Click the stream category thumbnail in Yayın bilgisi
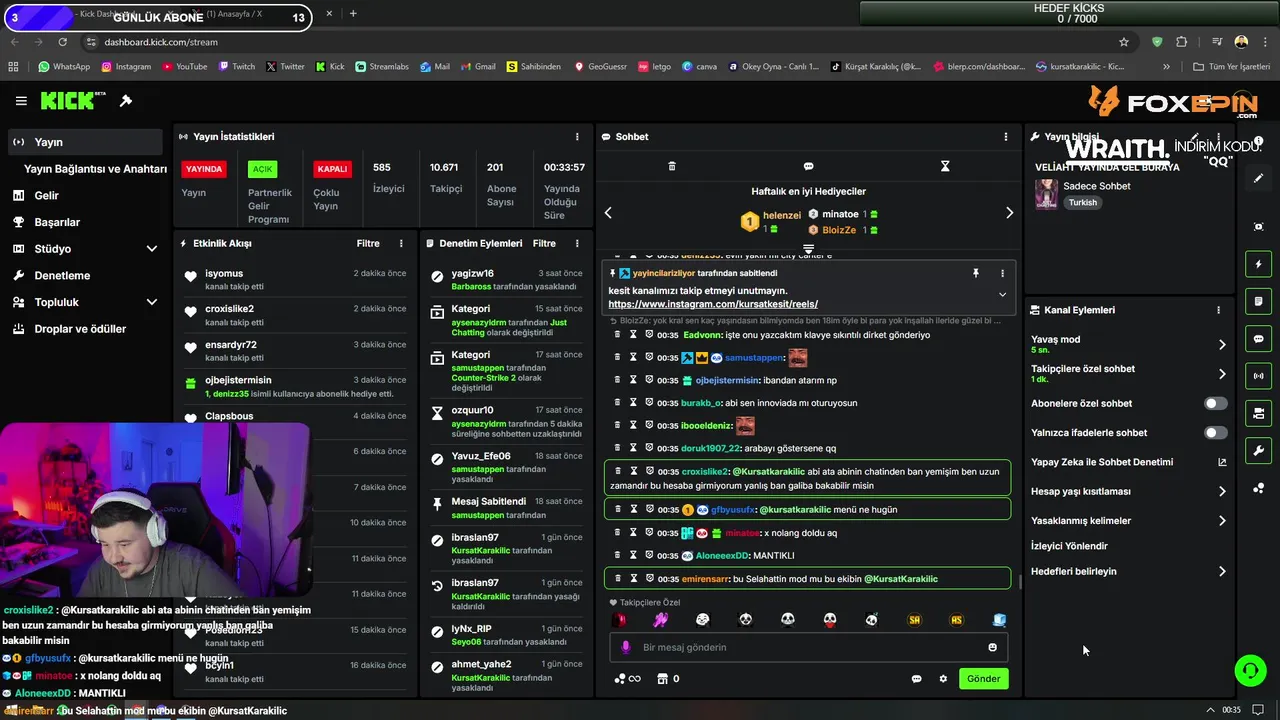1280x720 pixels. point(1046,194)
